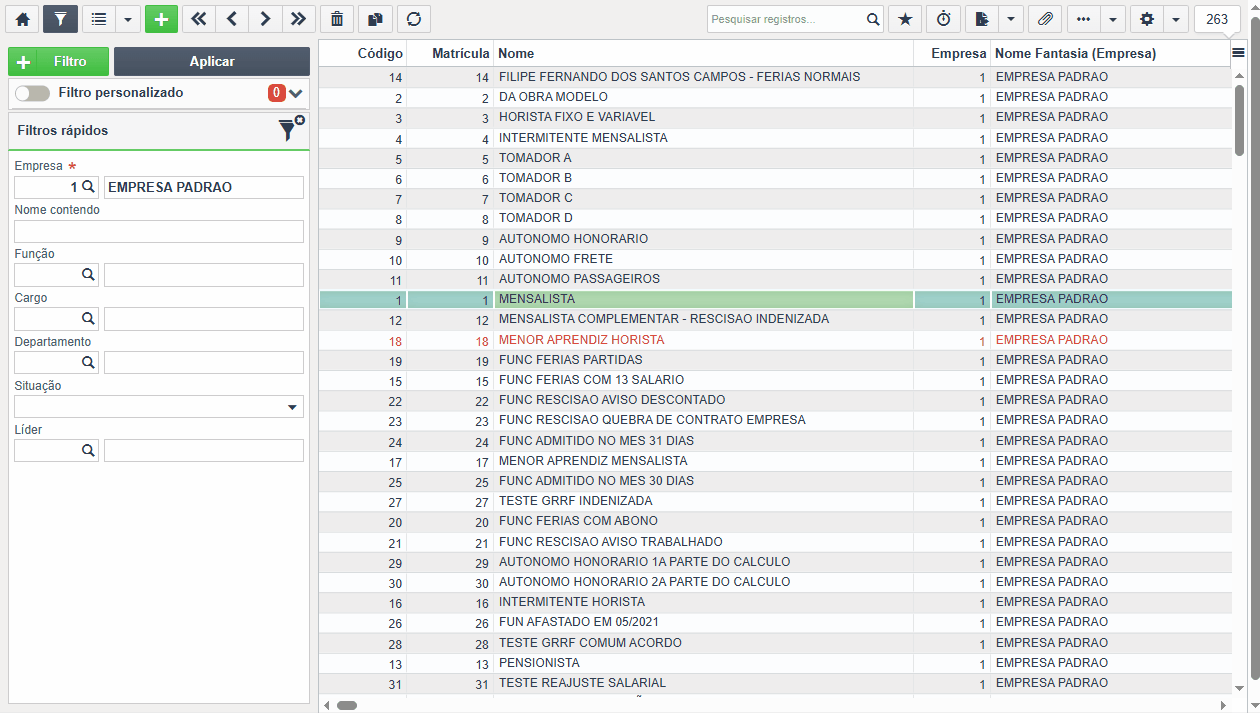
Task: Open the settings gear dropdown arrow
Action: click(x=1175, y=19)
